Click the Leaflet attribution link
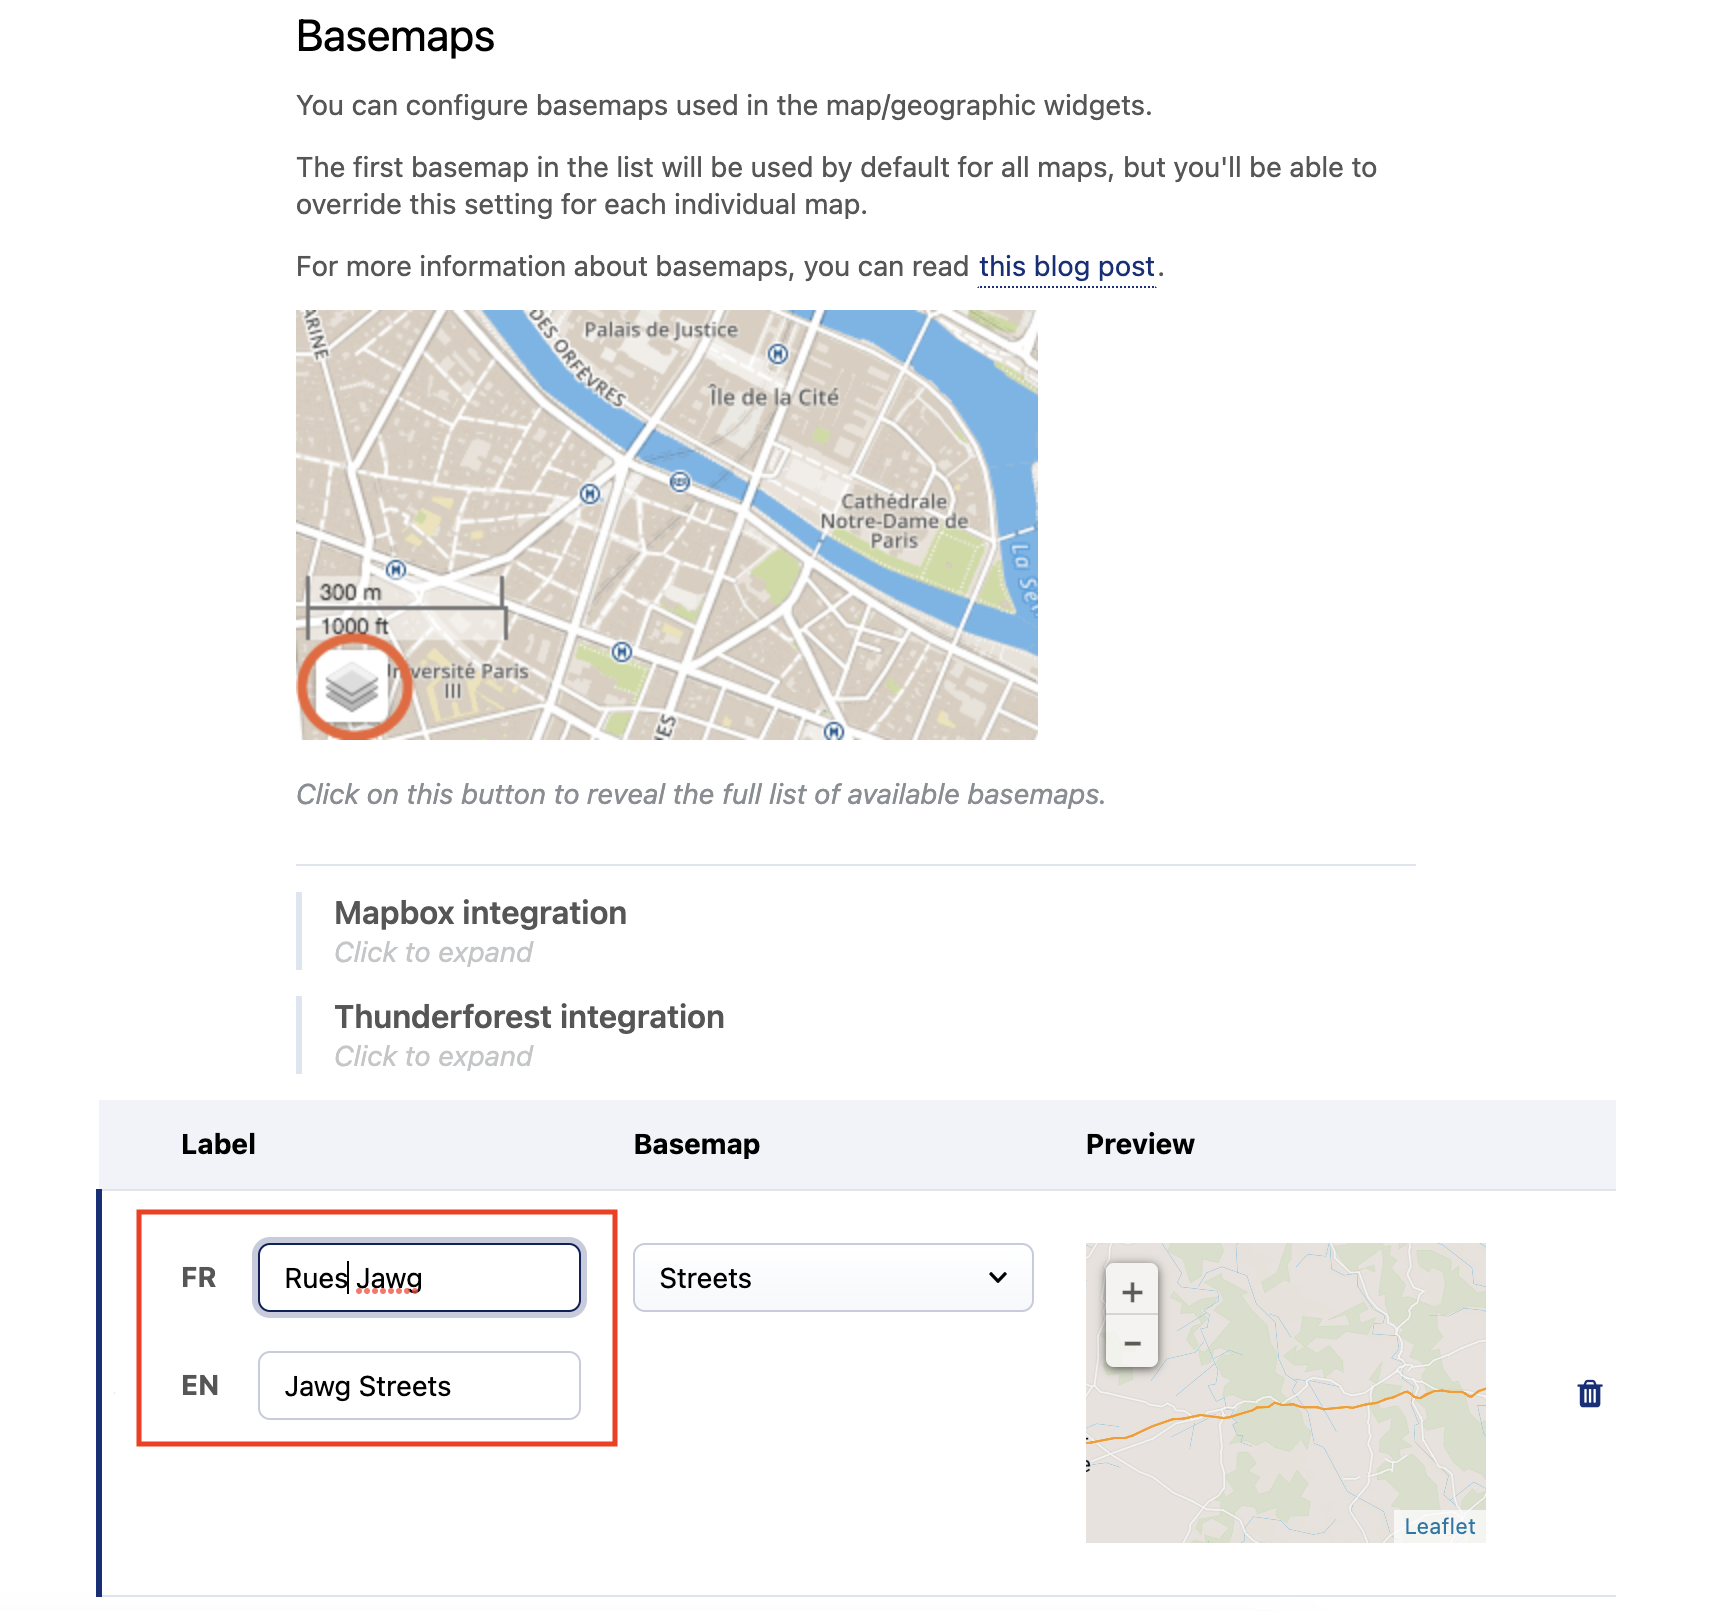Viewport: 1724px width, 1611px height. pyautogui.click(x=1439, y=1526)
